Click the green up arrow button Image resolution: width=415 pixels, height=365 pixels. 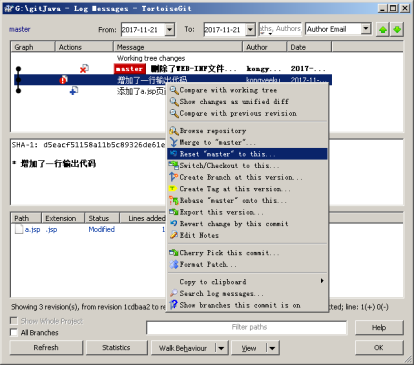[x=383, y=30]
